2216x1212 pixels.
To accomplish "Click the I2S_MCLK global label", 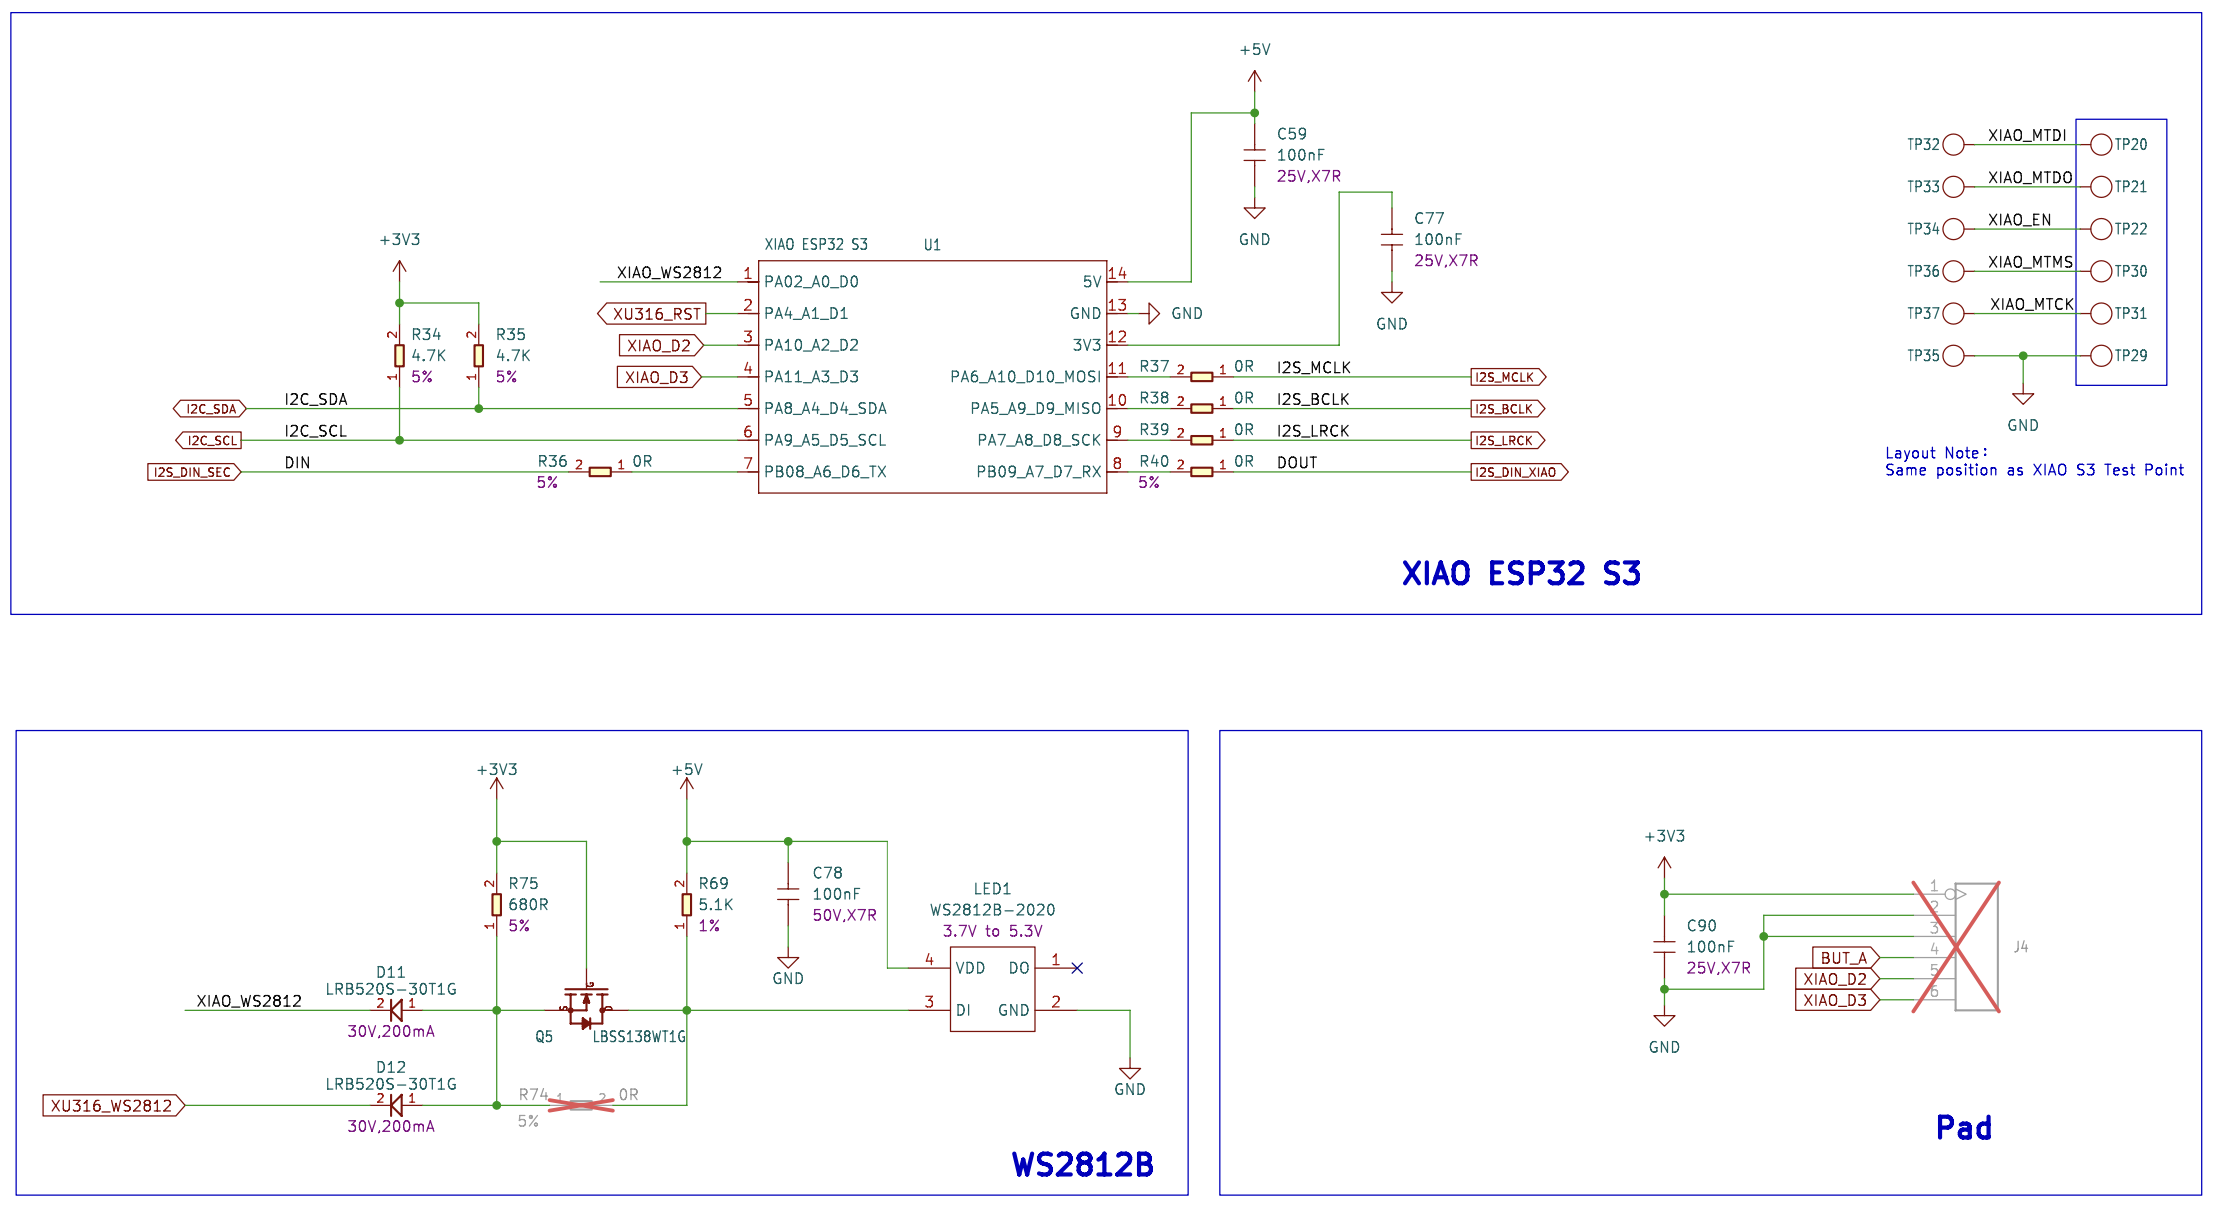I will pyautogui.click(x=1507, y=377).
